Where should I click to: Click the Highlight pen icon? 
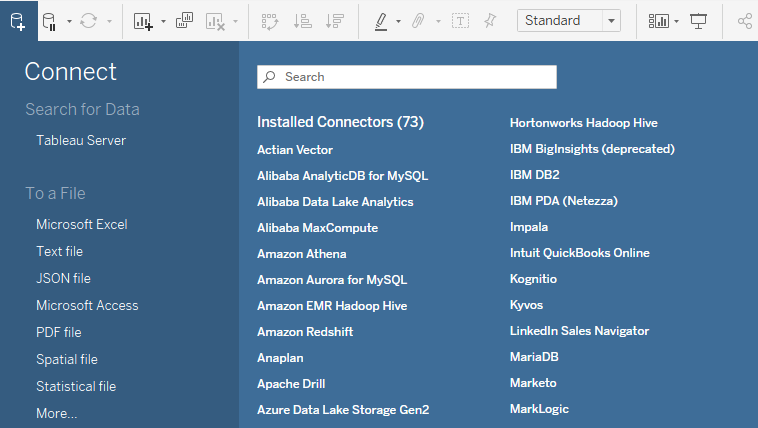point(381,21)
